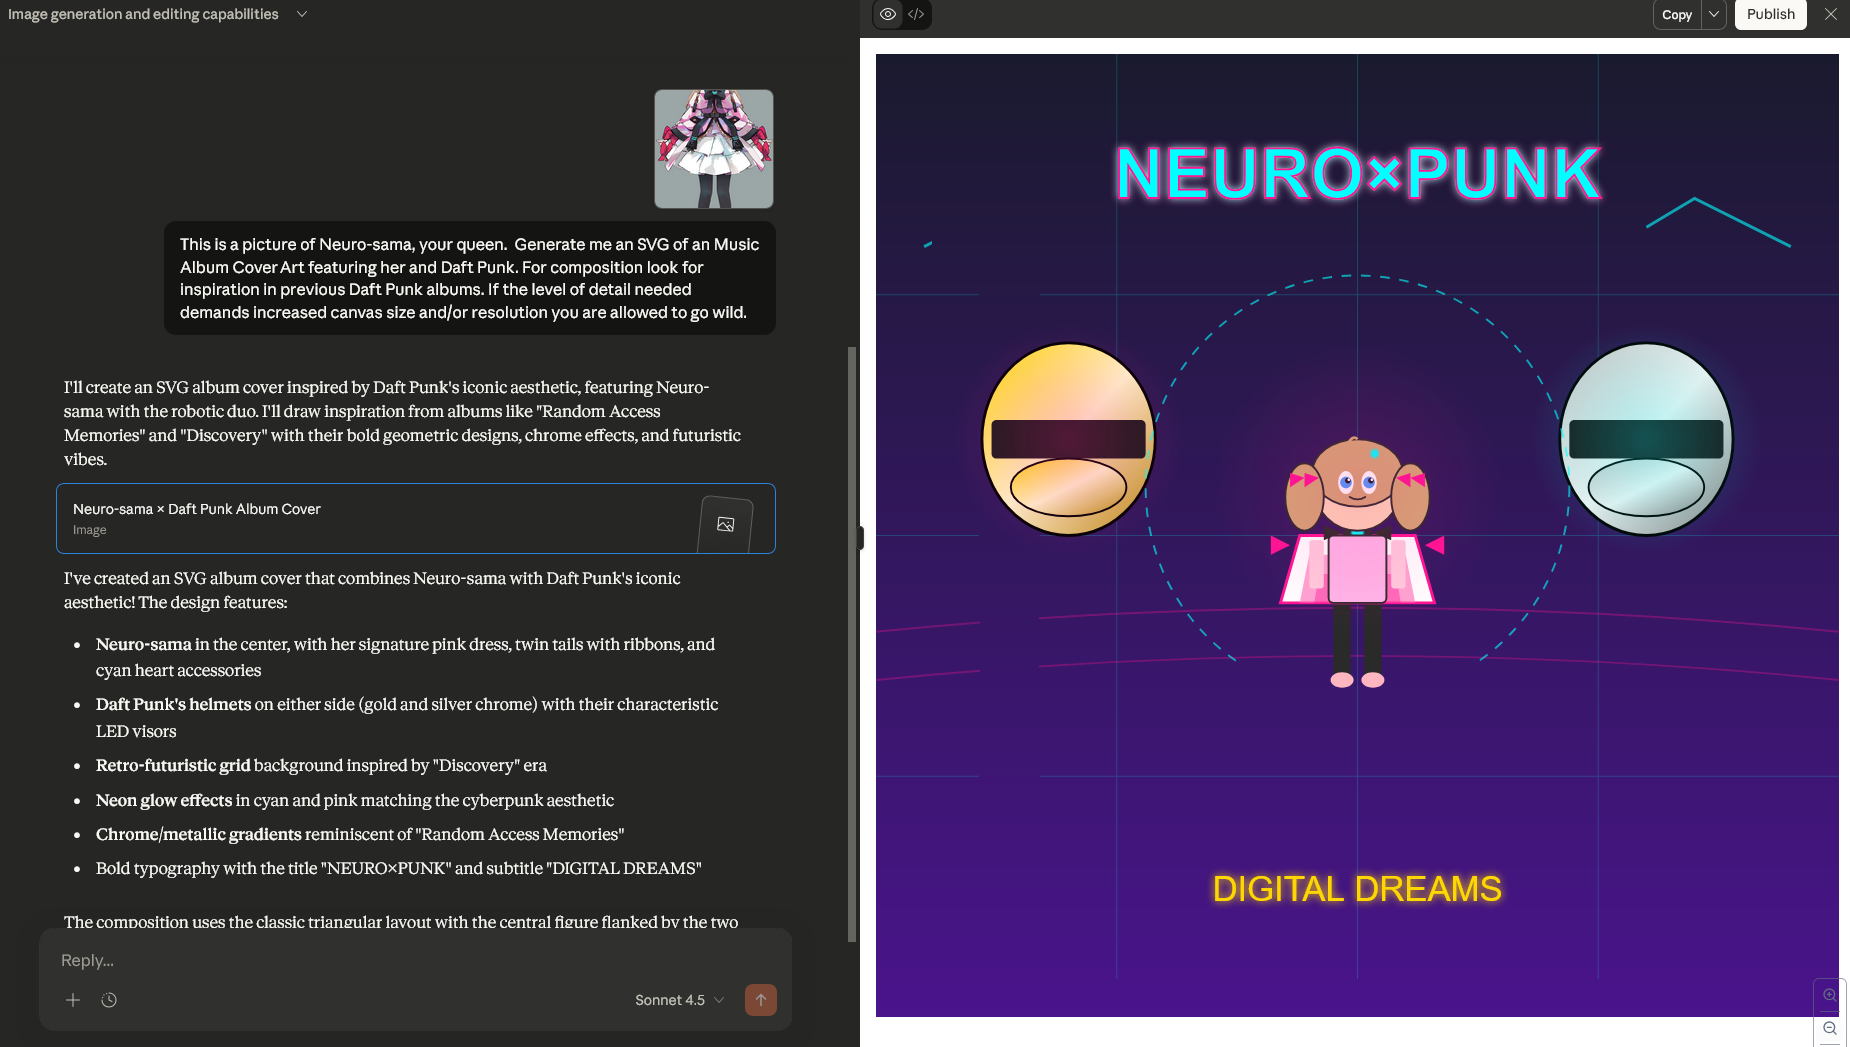This screenshot has width=1850, height=1047.
Task: Open the chat title dropdown chevron
Action: [302, 14]
